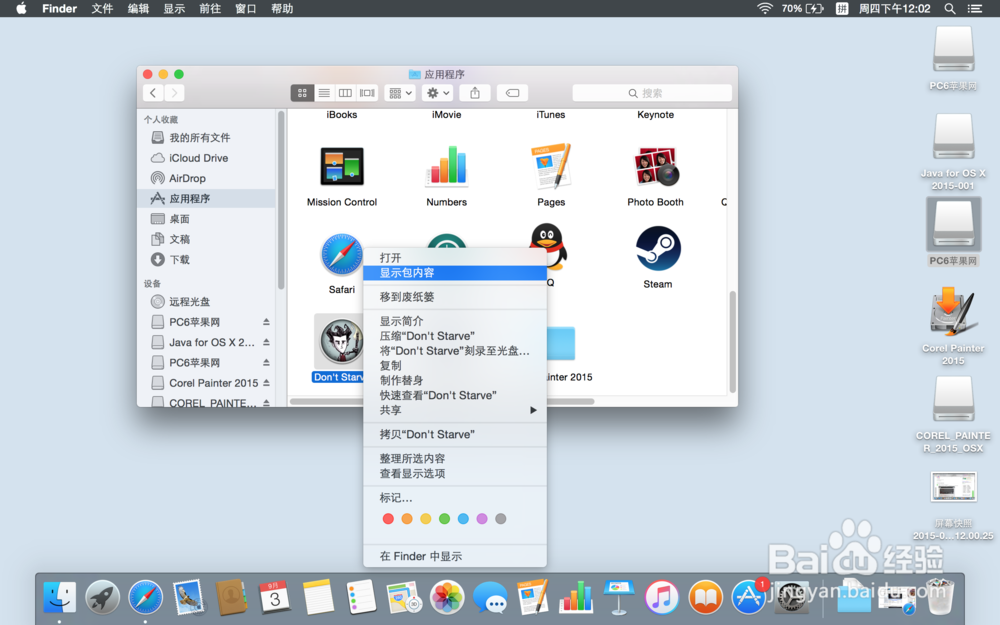Viewport: 1000px width, 625px height.
Task: Select 远程光盘 in the sidebar
Action: tap(207, 302)
